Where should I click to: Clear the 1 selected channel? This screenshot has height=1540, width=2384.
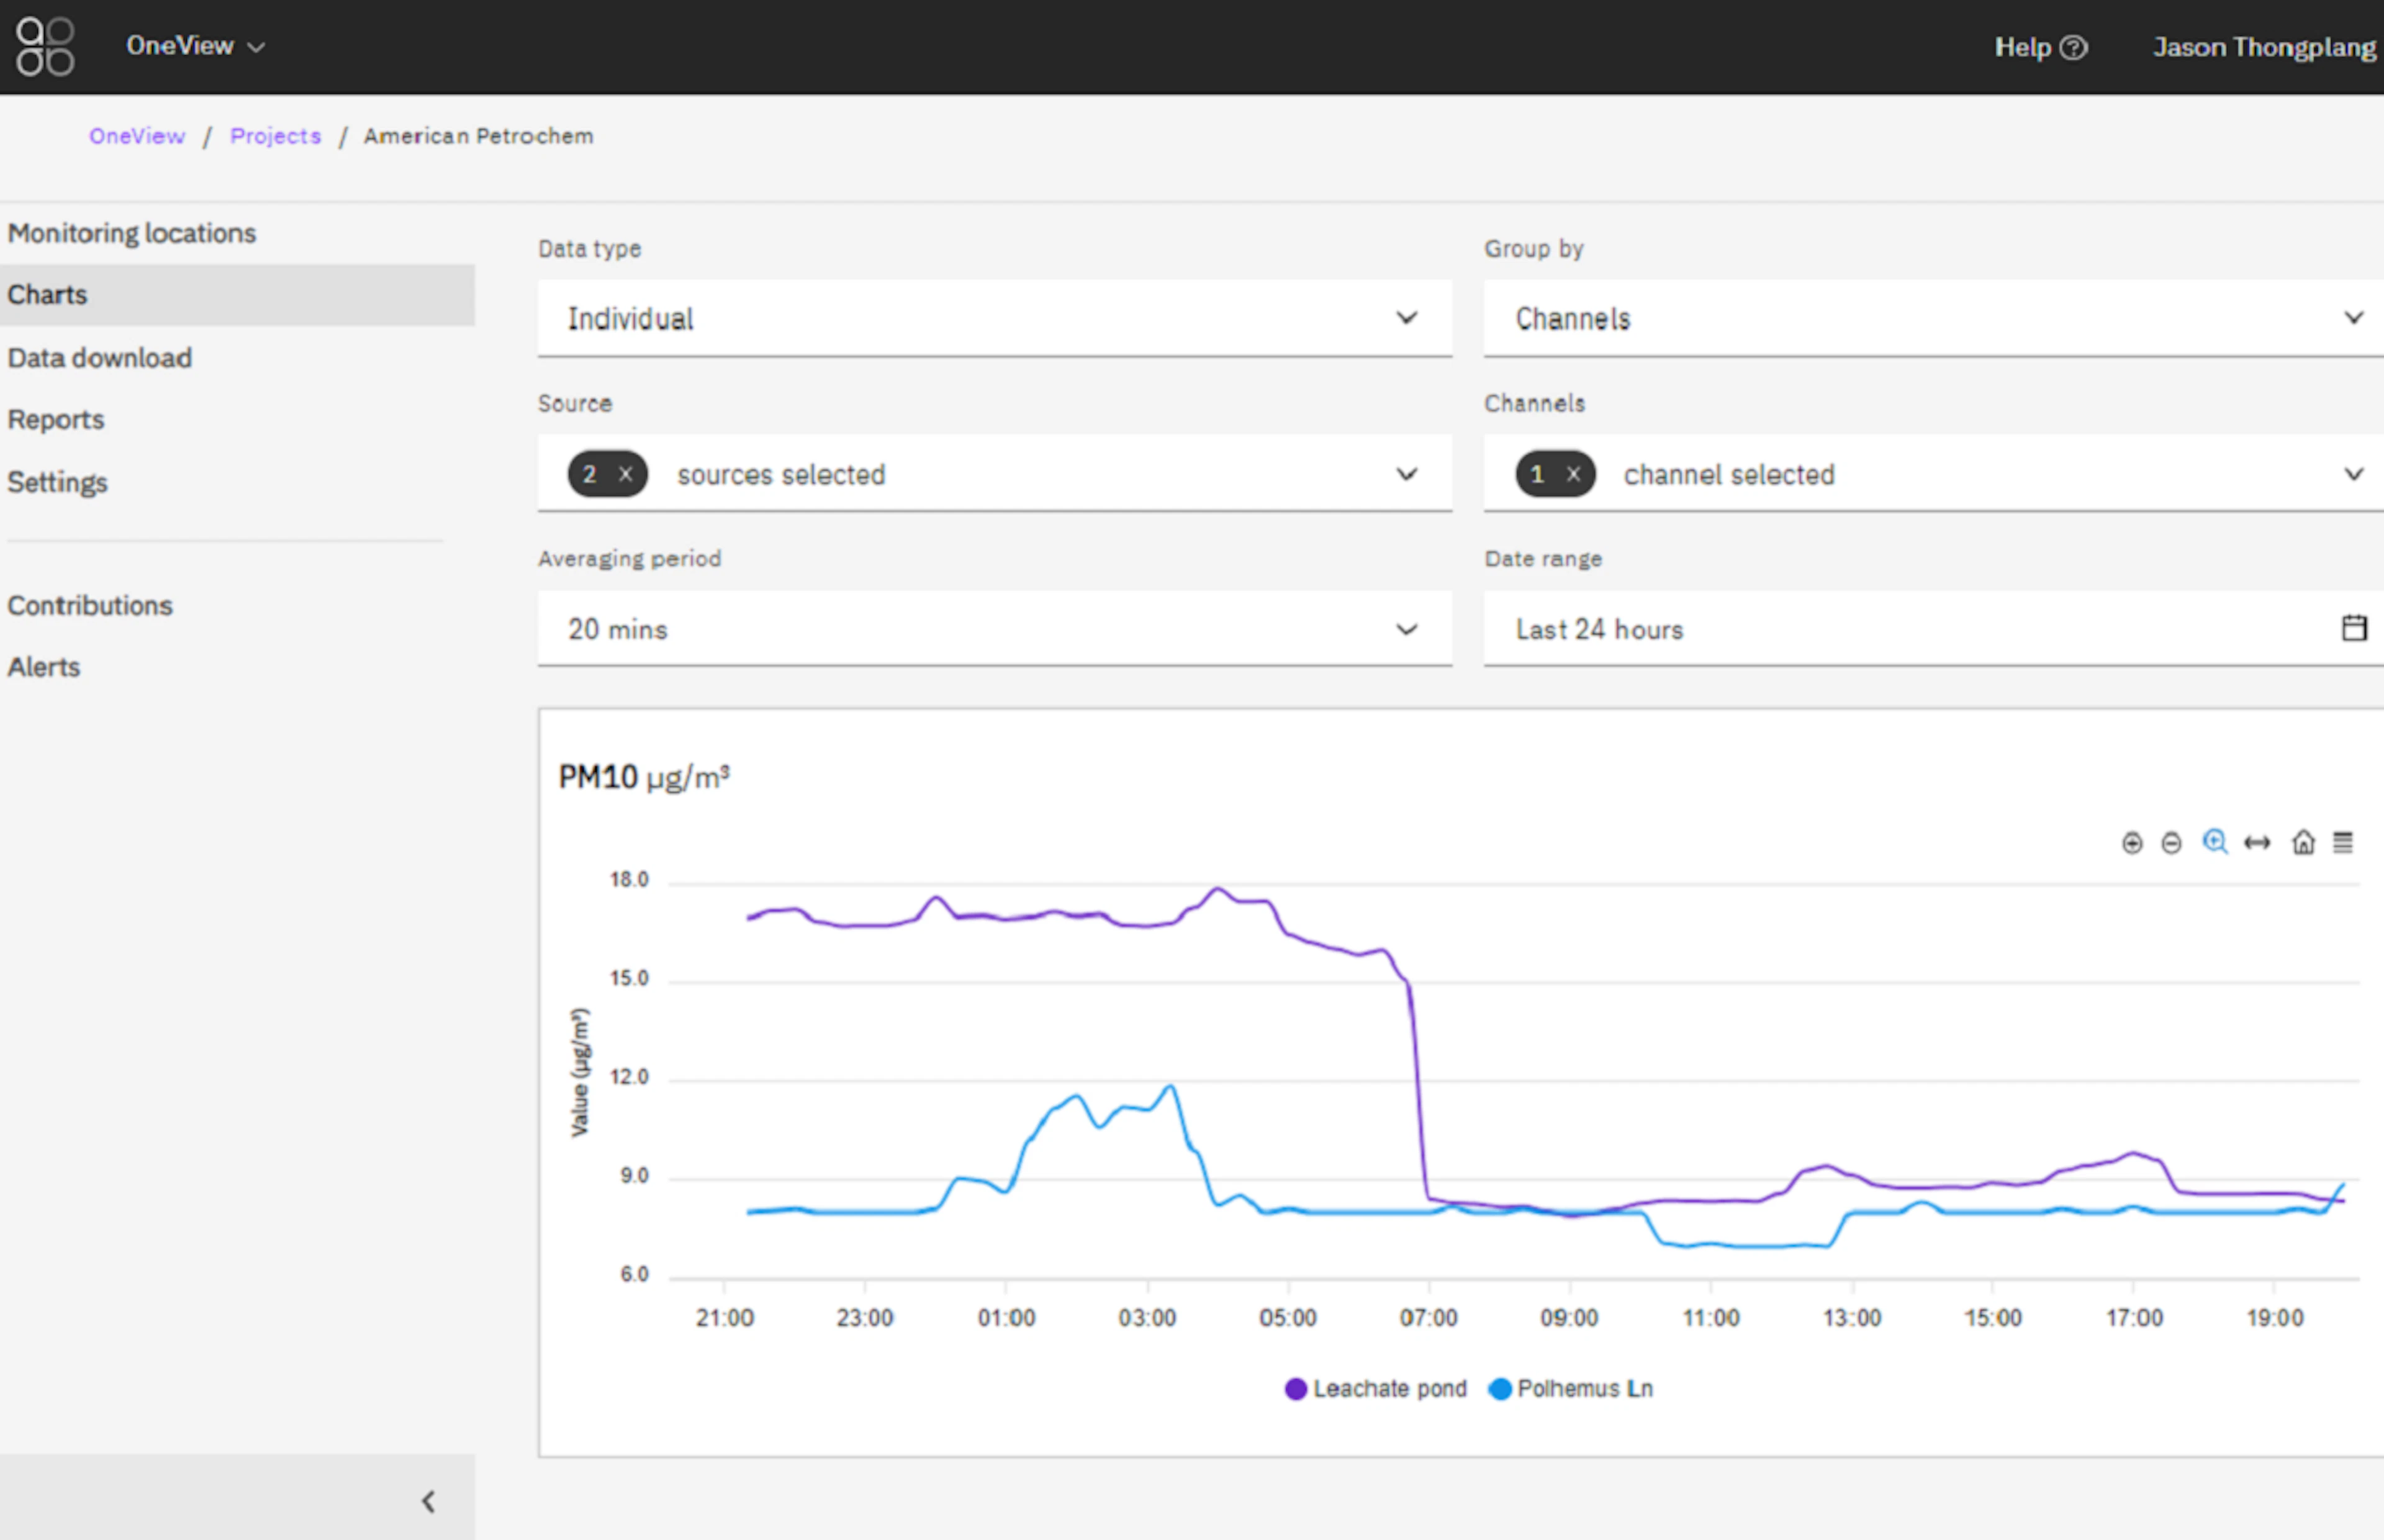1573,474
